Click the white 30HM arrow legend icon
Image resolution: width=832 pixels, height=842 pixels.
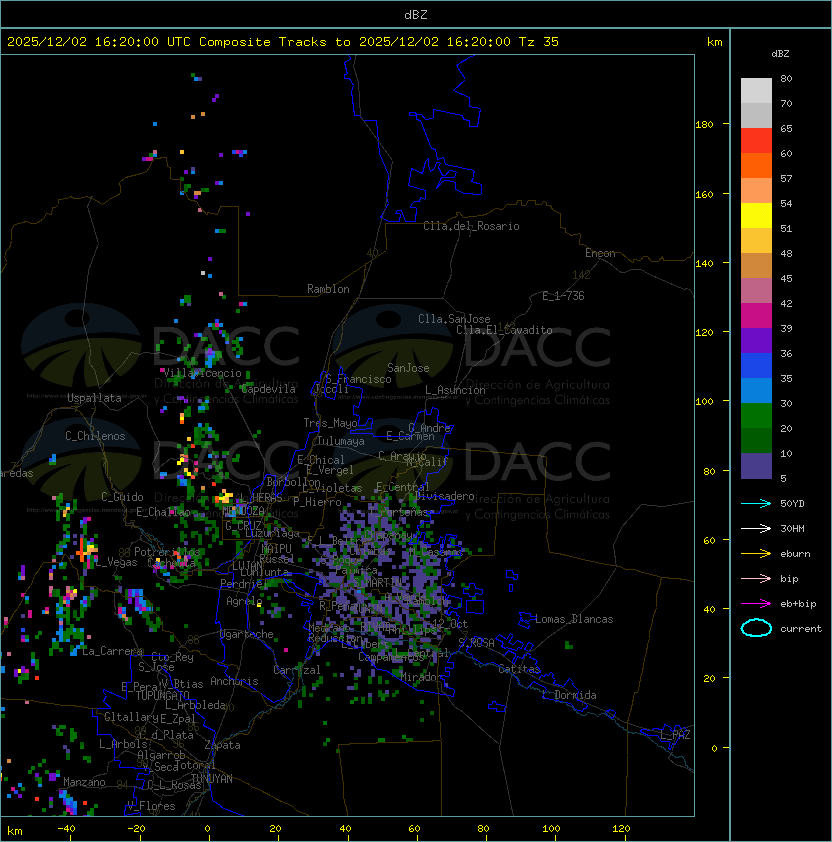756,528
